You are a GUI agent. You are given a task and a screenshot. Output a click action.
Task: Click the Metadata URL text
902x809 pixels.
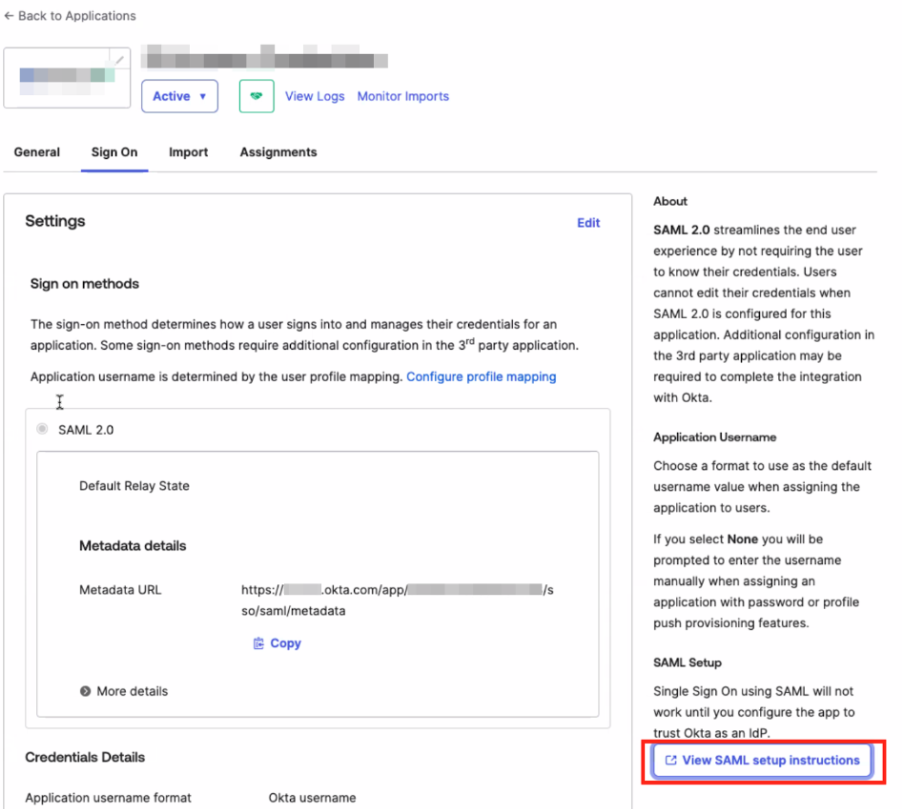[x=397, y=600]
